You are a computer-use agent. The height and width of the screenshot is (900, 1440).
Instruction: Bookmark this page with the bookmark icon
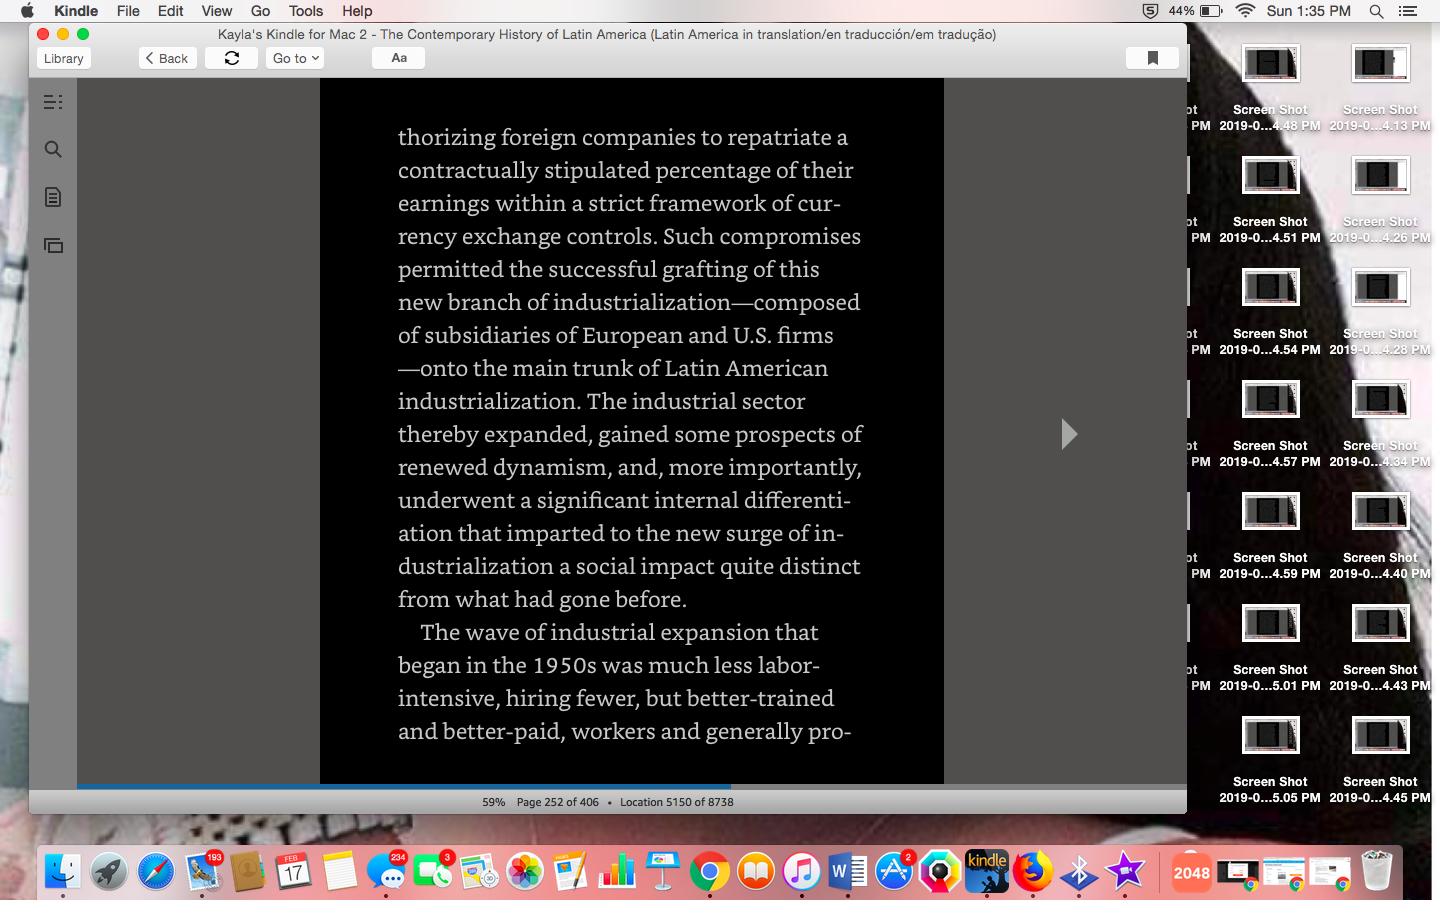[x=1152, y=58]
